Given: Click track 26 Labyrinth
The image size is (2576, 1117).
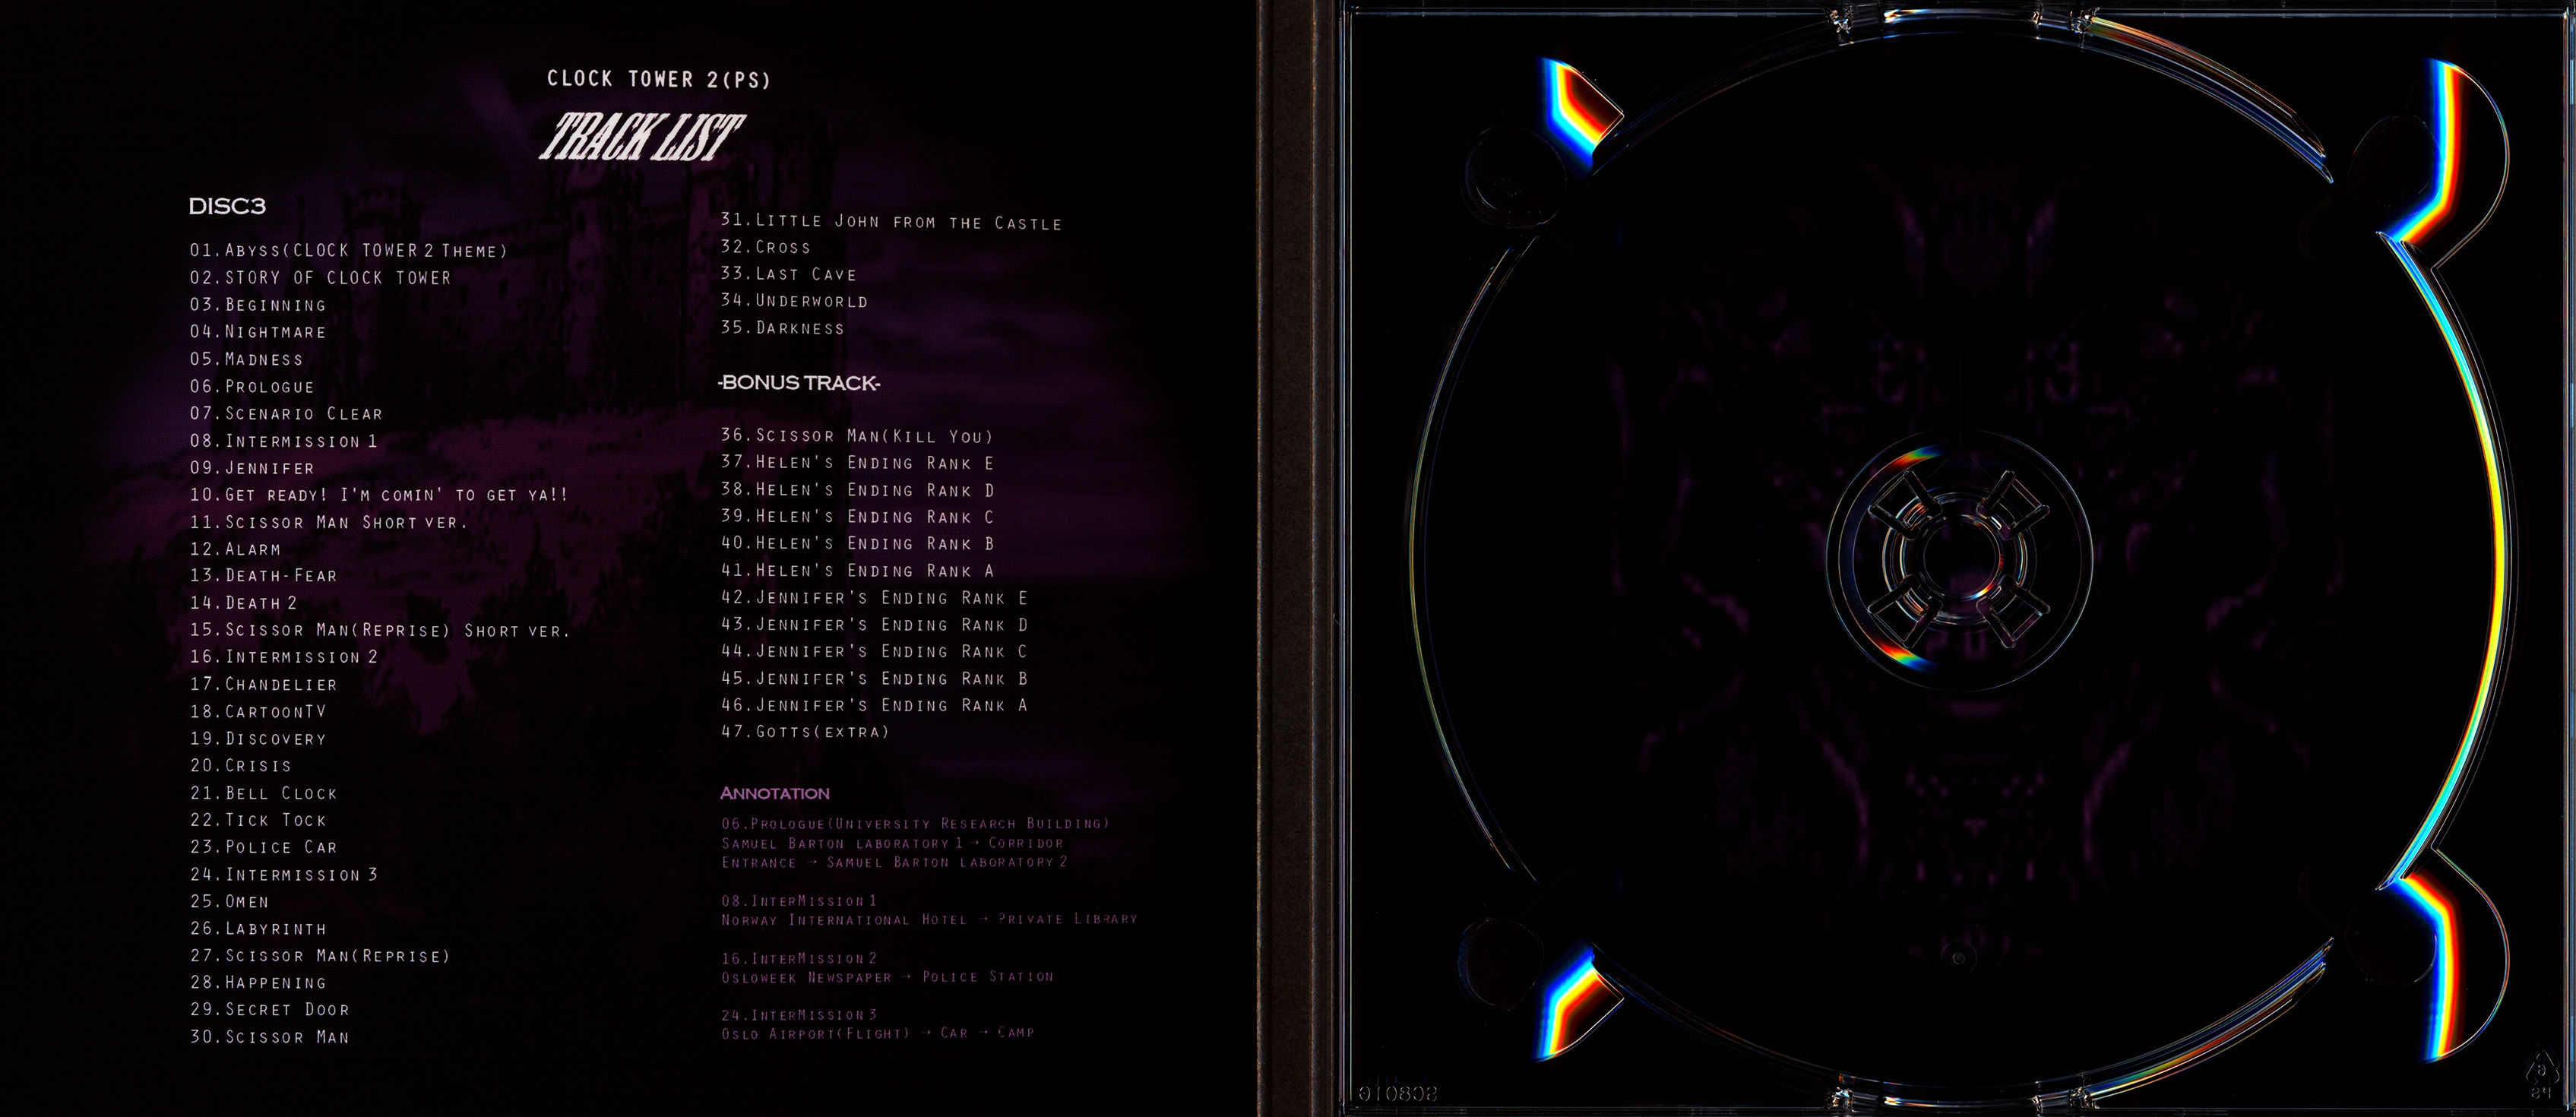Looking at the screenshot, I should pyautogui.click(x=258, y=929).
